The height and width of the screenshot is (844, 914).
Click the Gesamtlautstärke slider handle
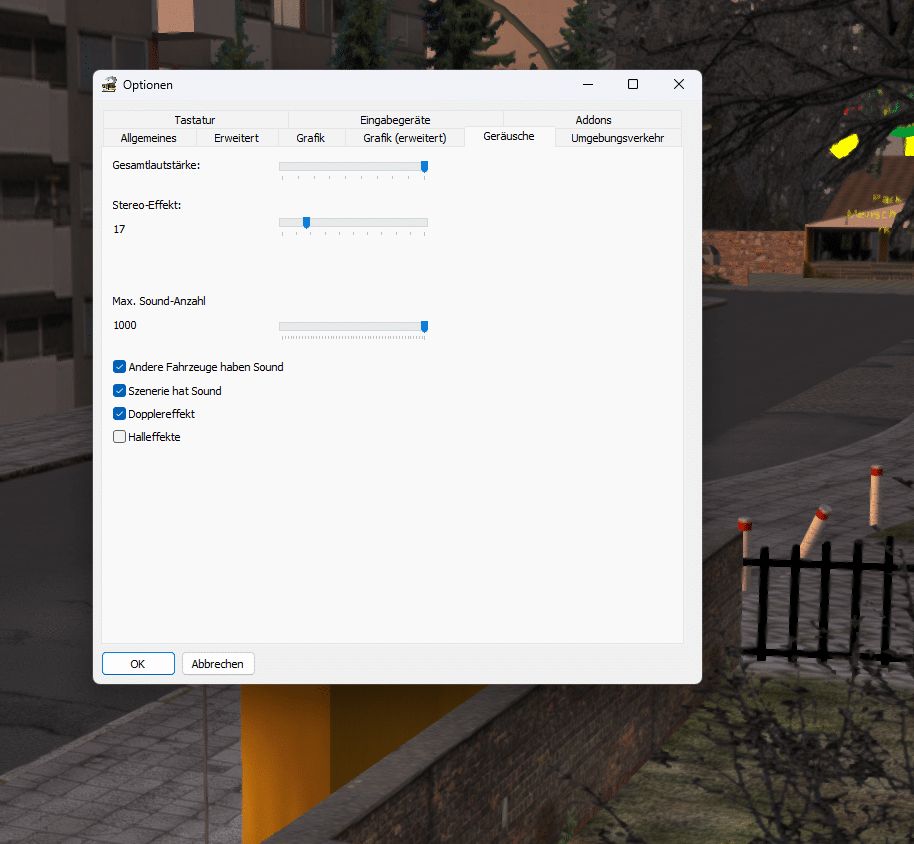point(424,167)
